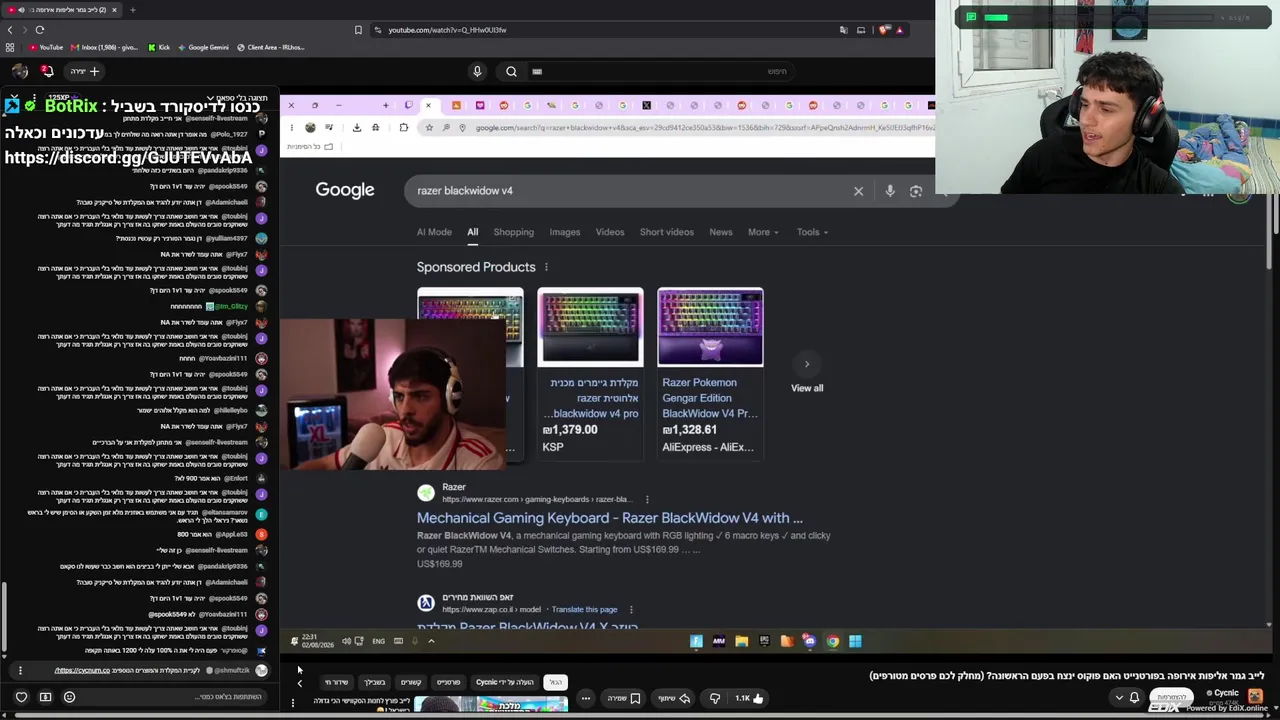Select the From Cycnic filter chip
The height and width of the screenshot is (720, 1280).
point(504,682)
